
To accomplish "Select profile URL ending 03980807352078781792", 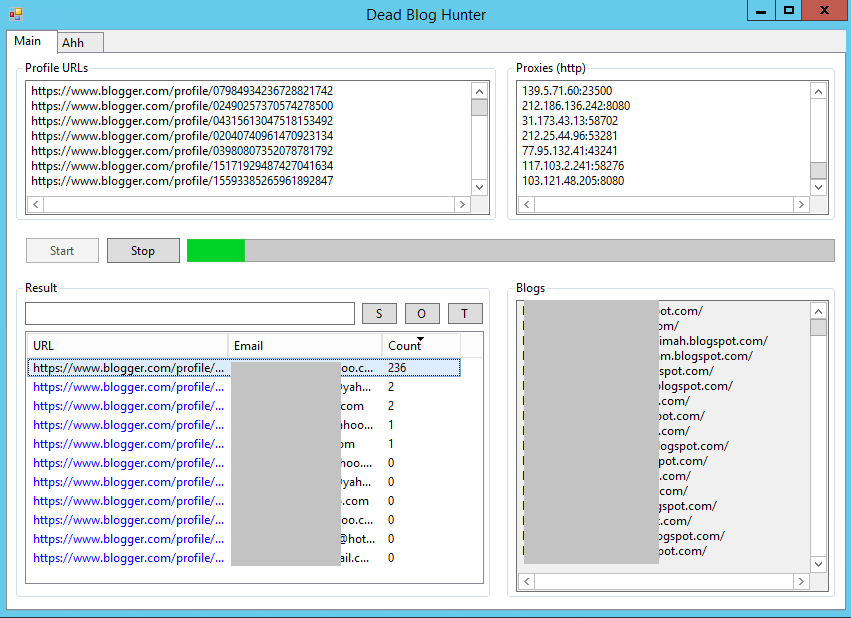I will [182, 151].
